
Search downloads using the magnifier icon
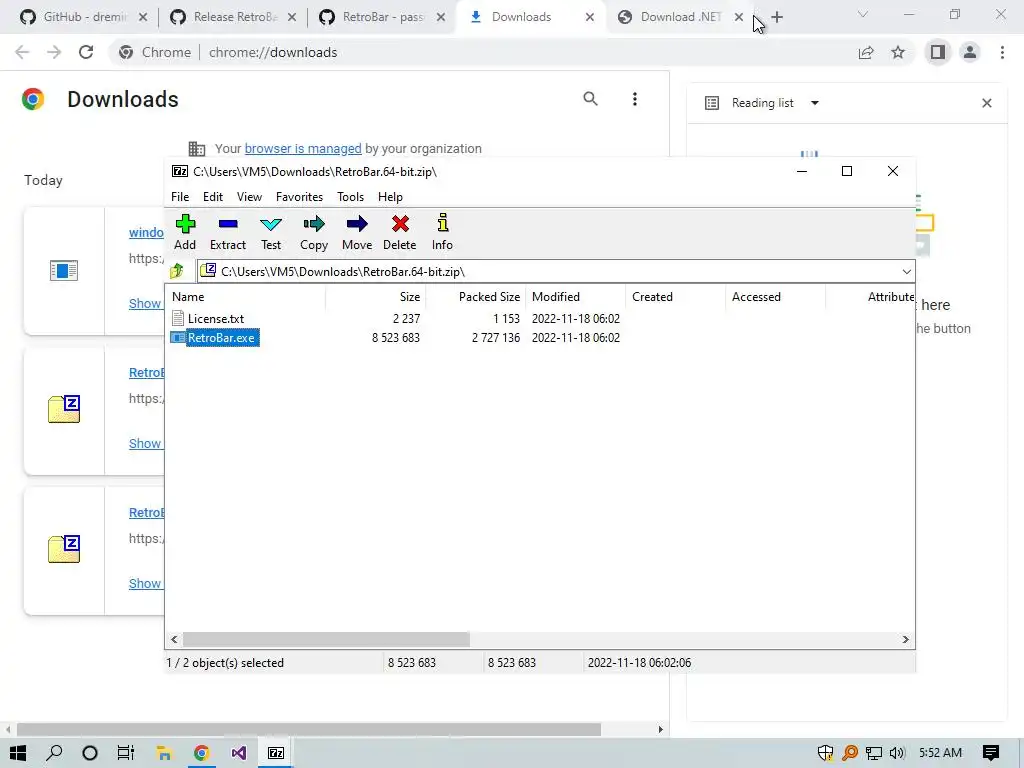590,99
